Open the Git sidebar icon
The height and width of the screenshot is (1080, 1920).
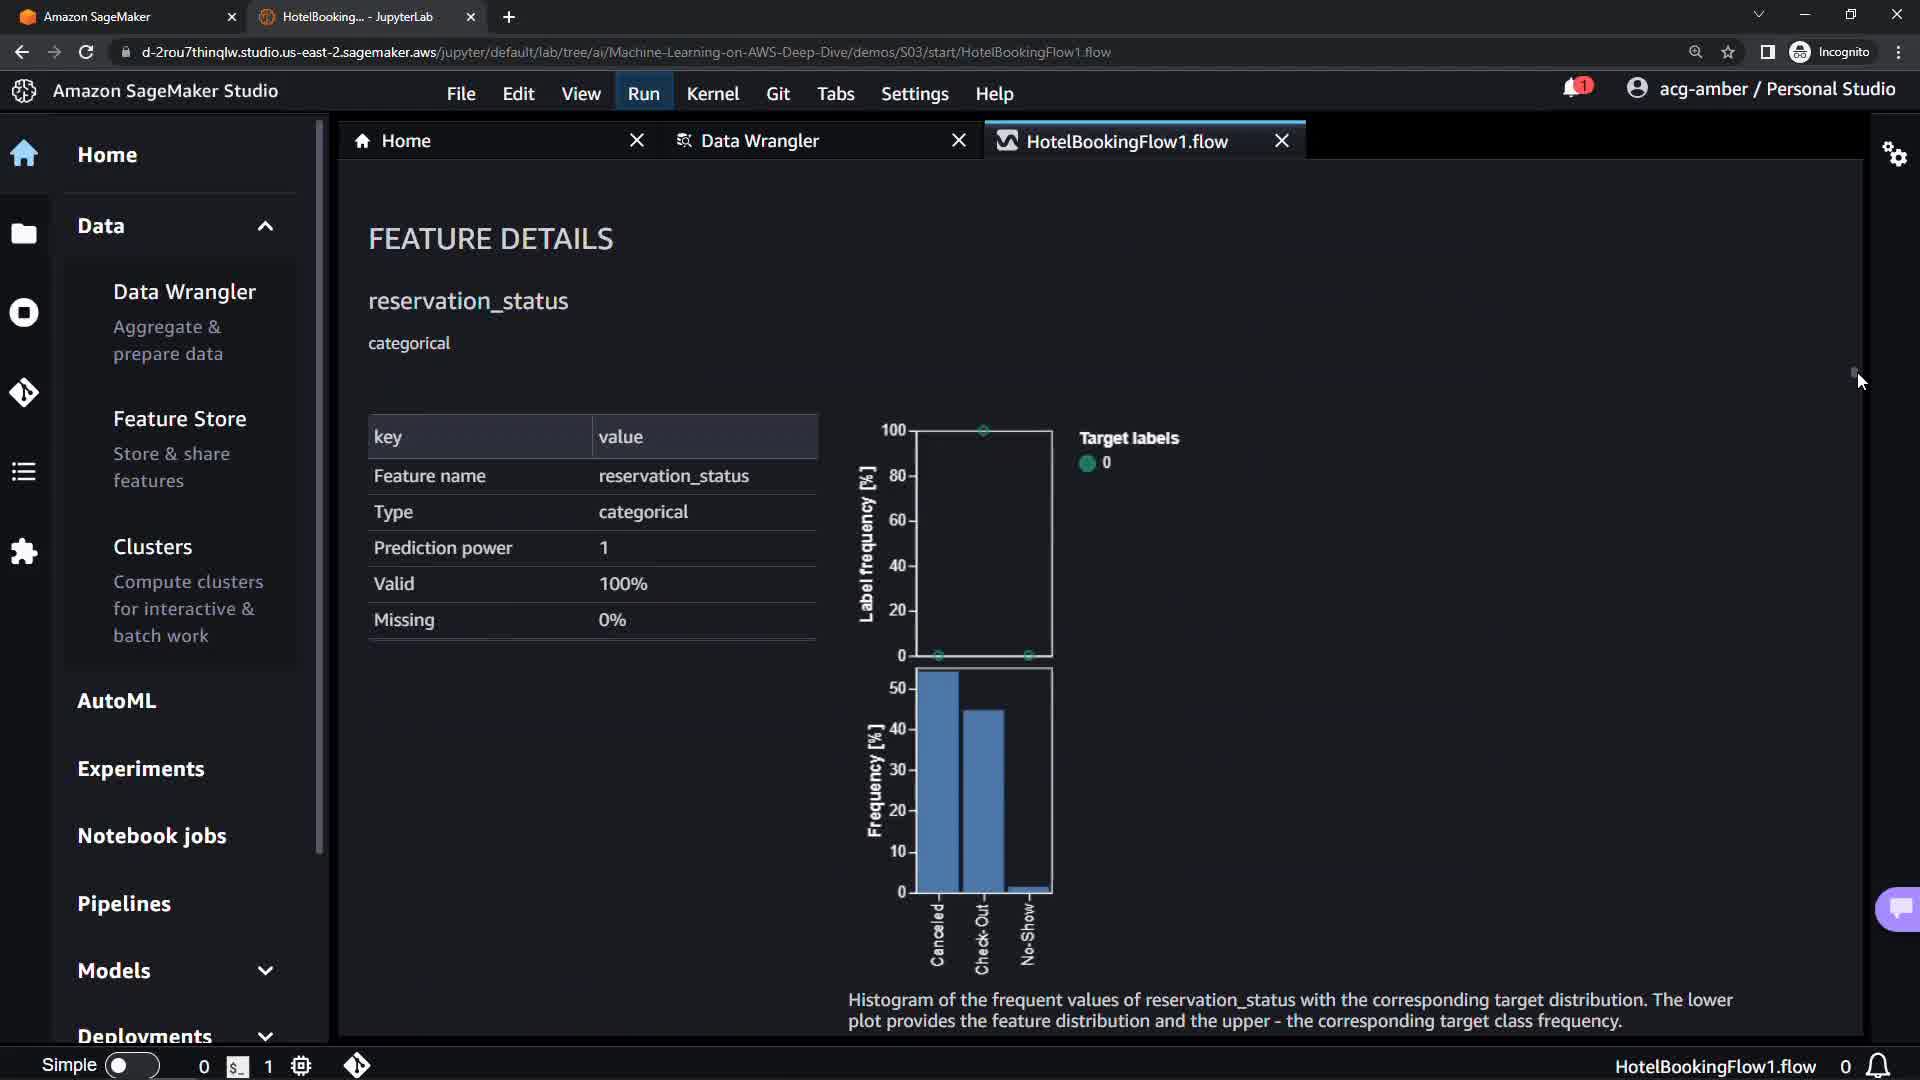[x=24, y=392]
